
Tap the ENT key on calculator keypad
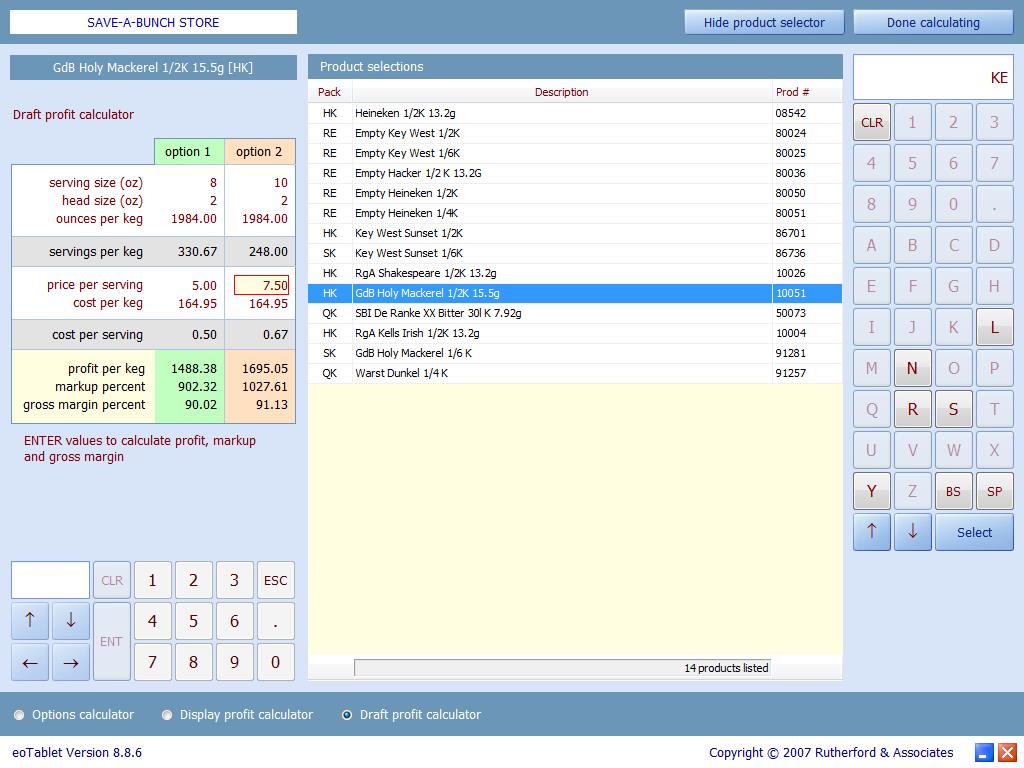click(x=112, y=641)
